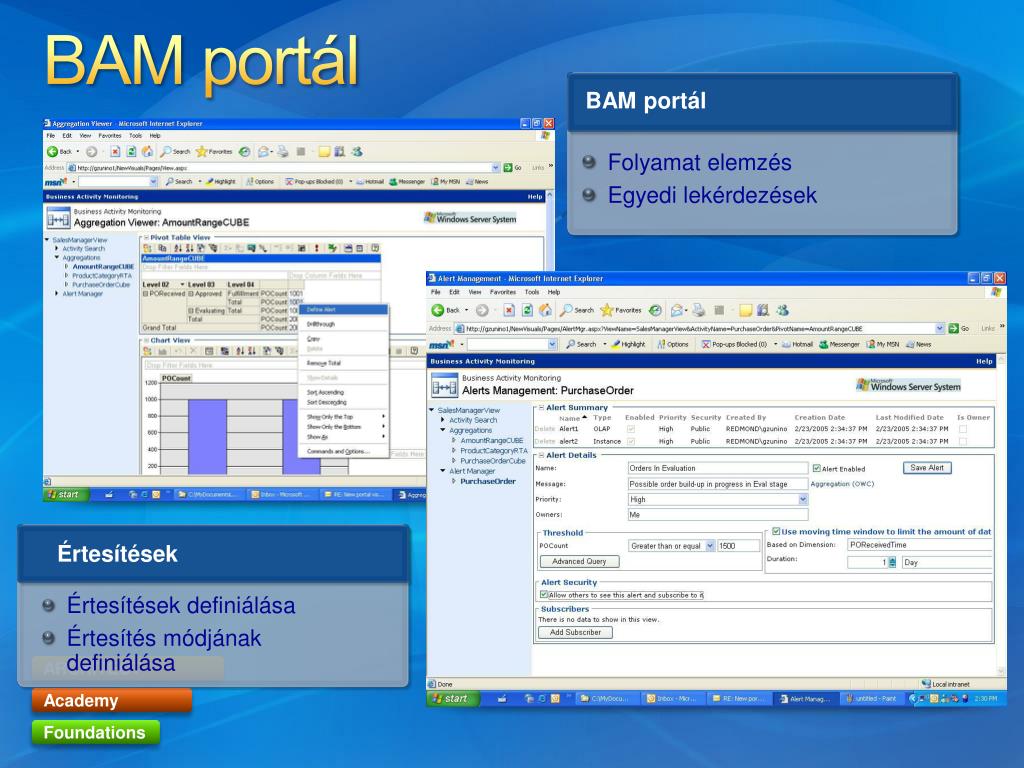1024x768 pixels.
Task: Click sort ascending icon in Chart View toolbar
Action: (x=240, y=351)
